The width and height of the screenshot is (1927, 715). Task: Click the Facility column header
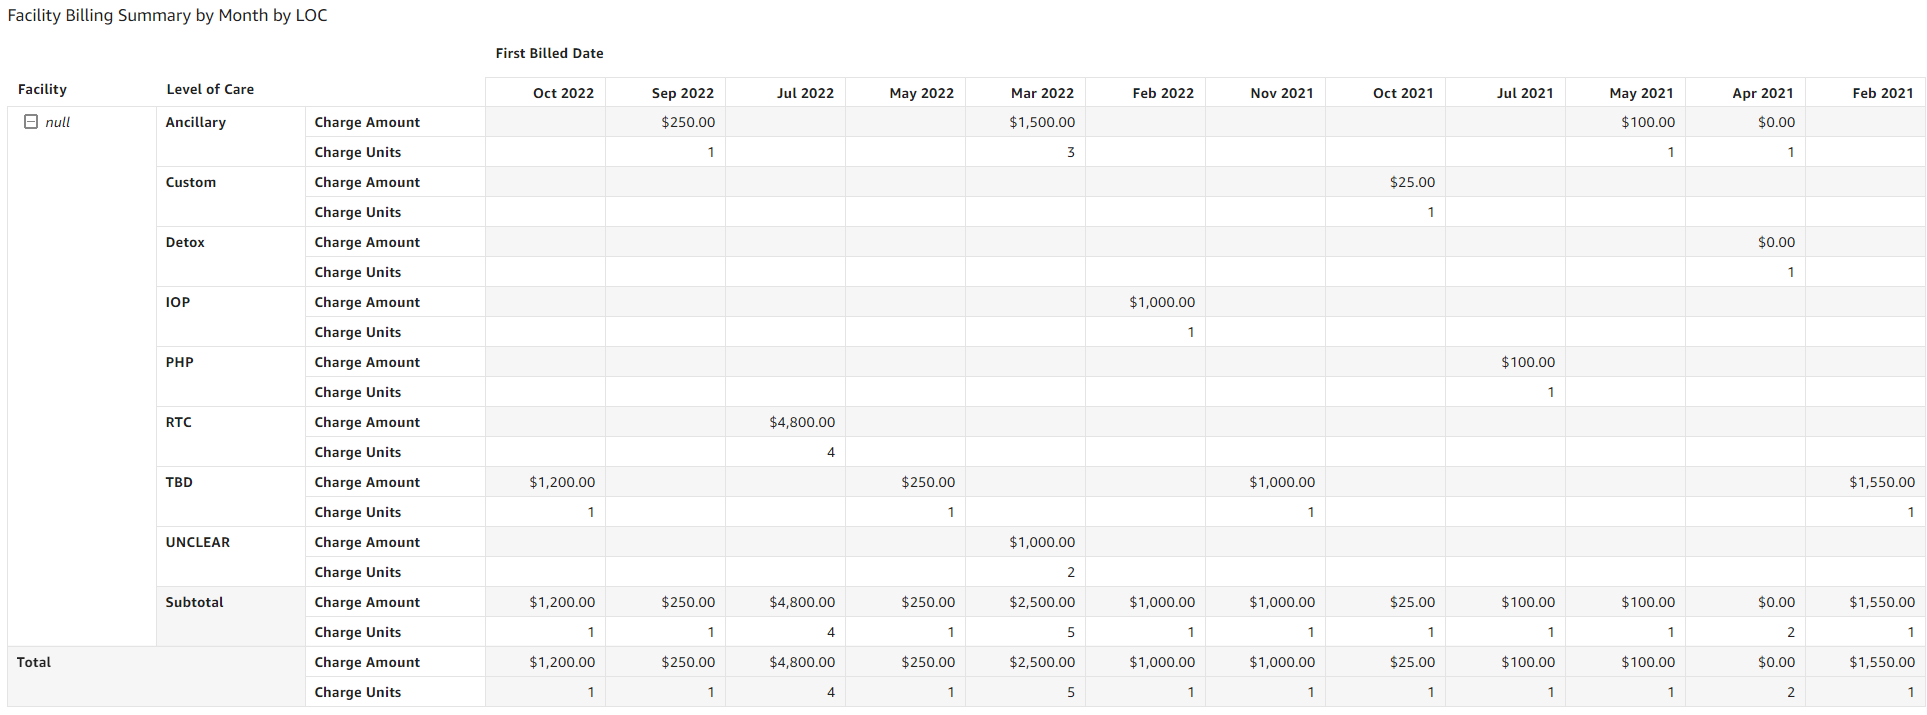click(42, 89)
